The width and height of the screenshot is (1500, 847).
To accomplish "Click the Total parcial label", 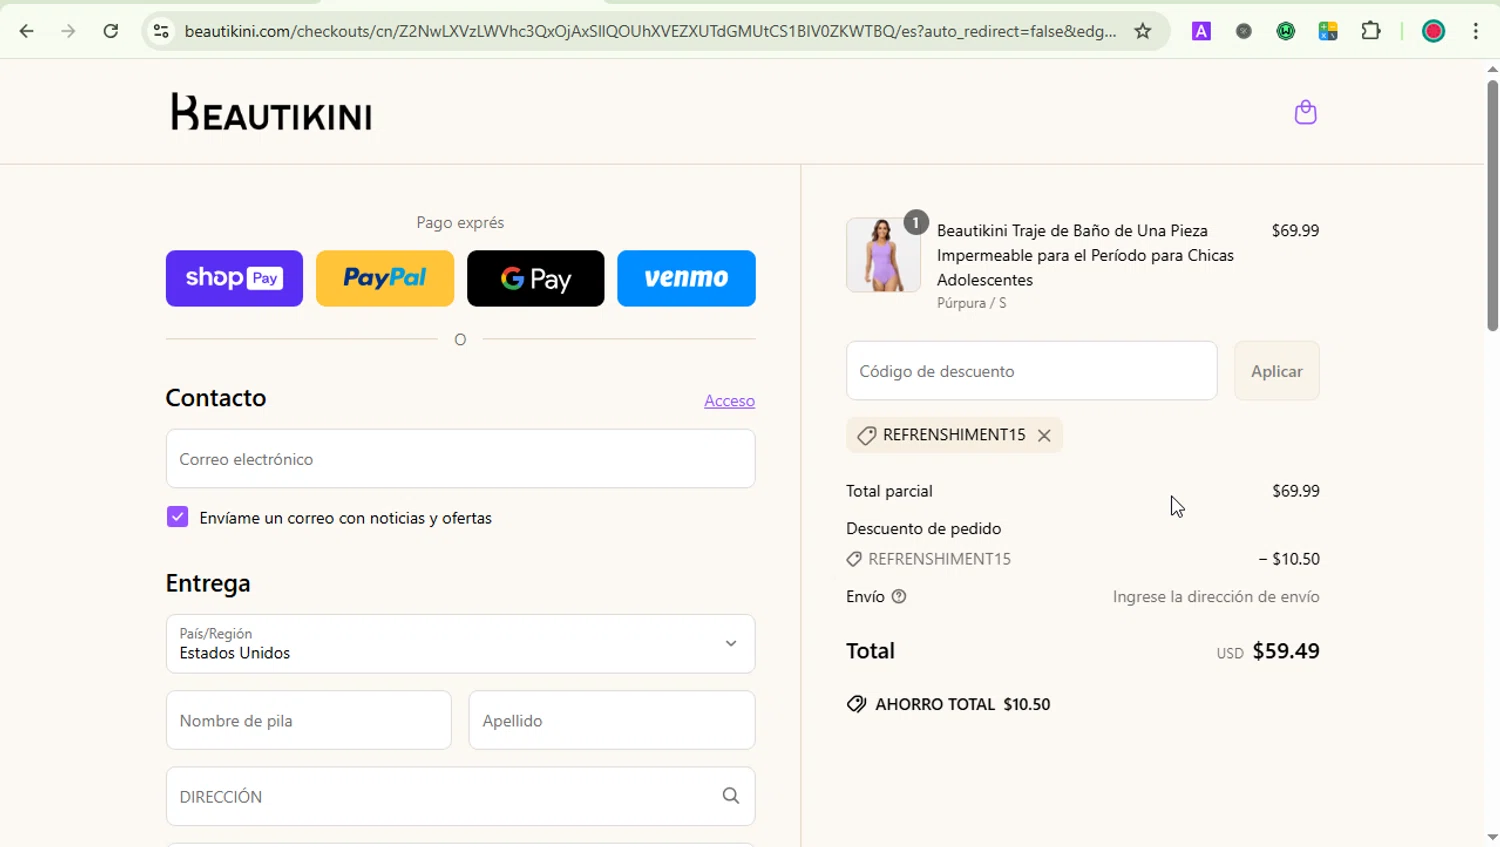I will pos(889,491).
